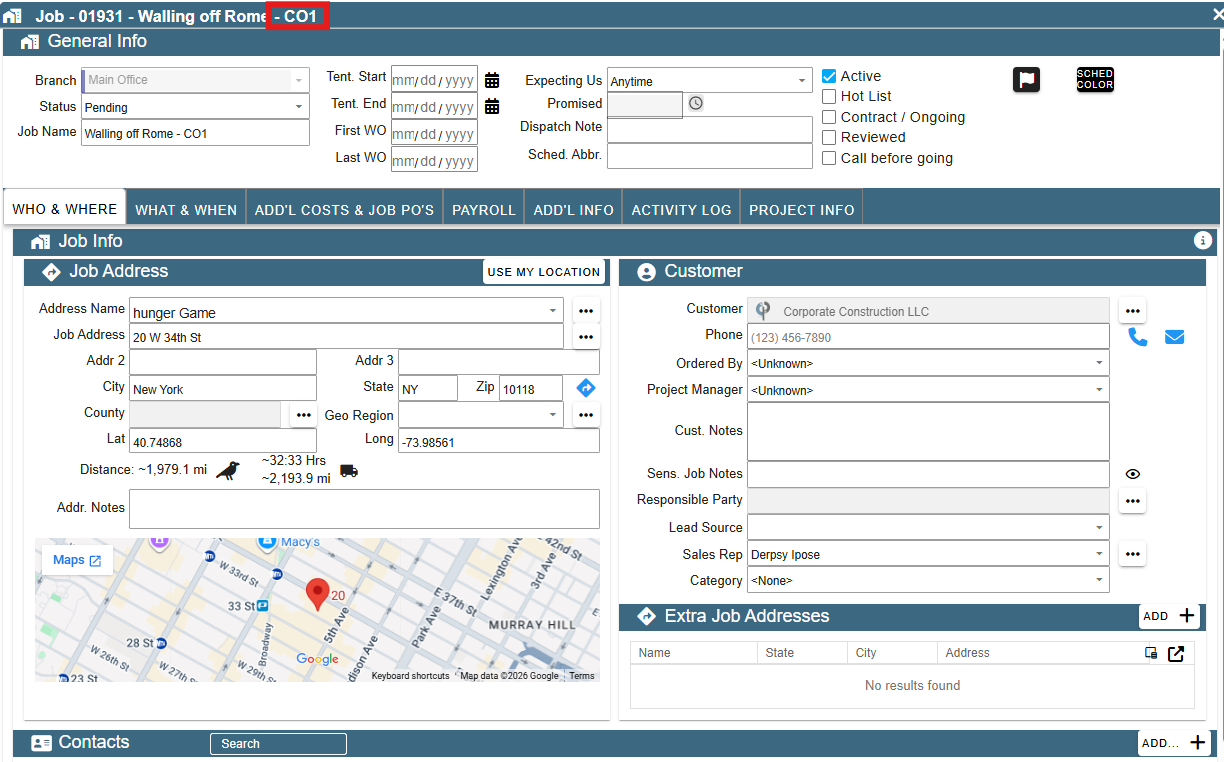Viewport: 1224px width, 762px height.
Task: Open the Maps link on map
Action: click(x=77, y=560)
